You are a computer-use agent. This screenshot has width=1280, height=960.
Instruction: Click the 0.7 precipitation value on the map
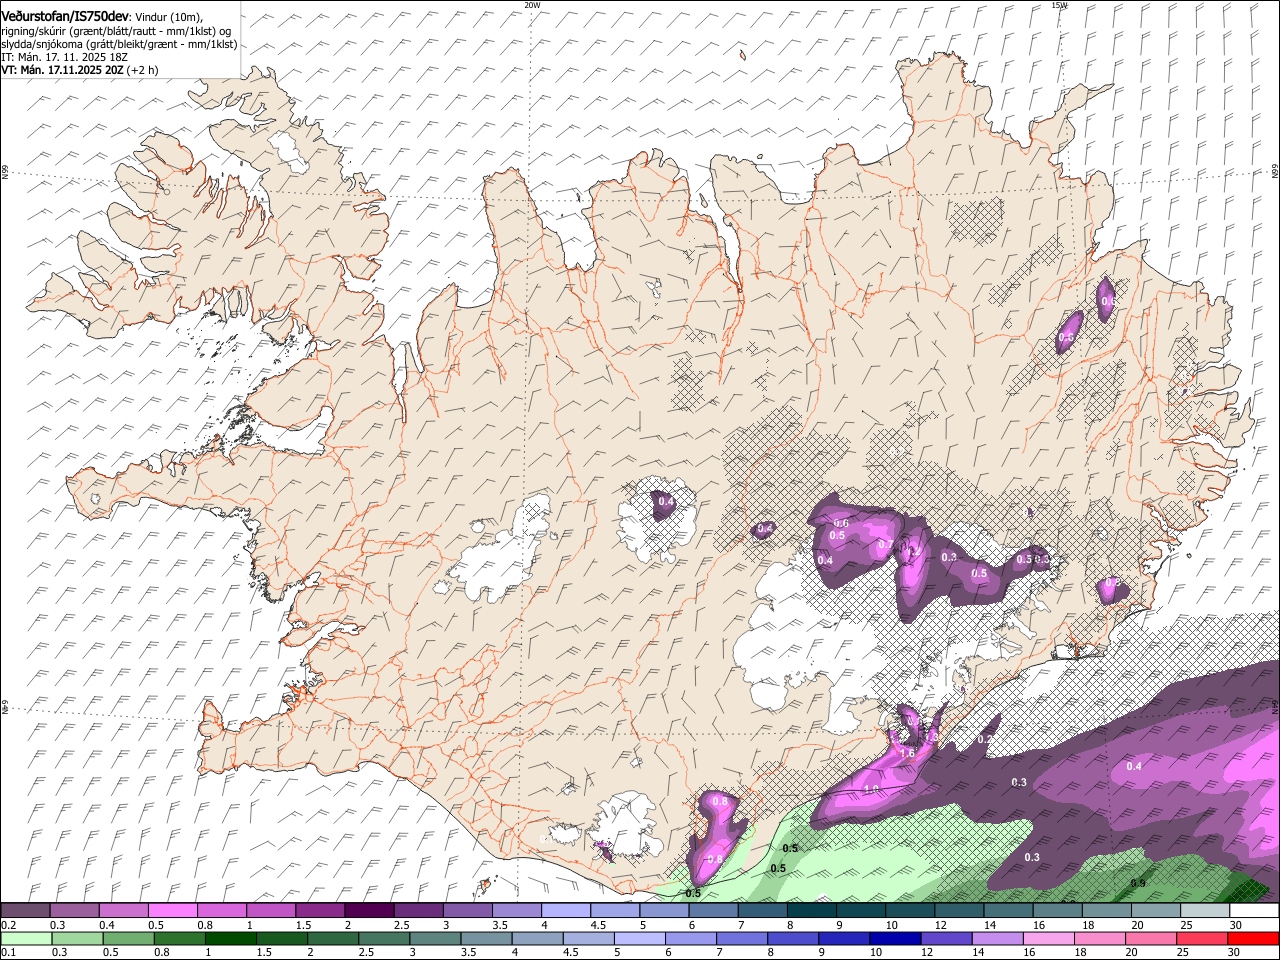pos(885,545)
